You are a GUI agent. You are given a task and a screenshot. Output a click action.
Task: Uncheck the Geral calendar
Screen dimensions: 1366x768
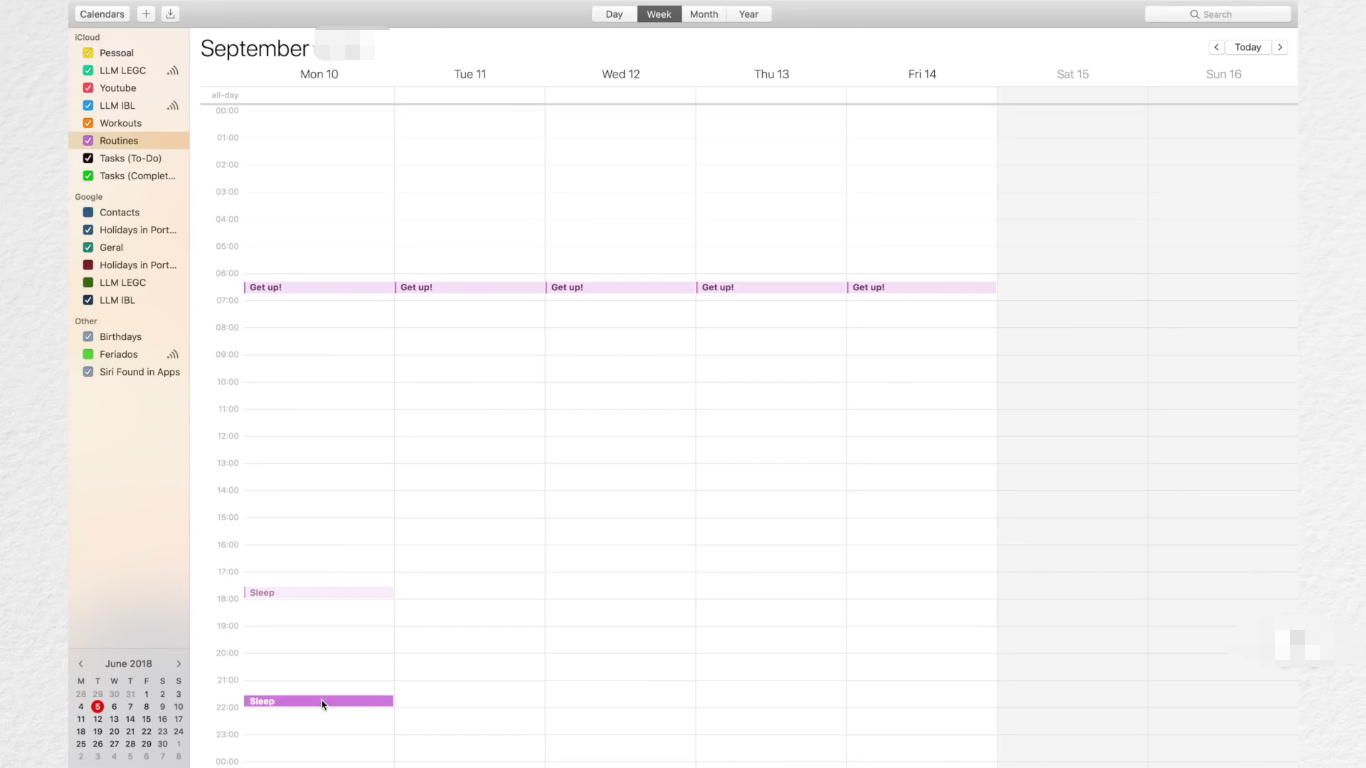[88, 248]
